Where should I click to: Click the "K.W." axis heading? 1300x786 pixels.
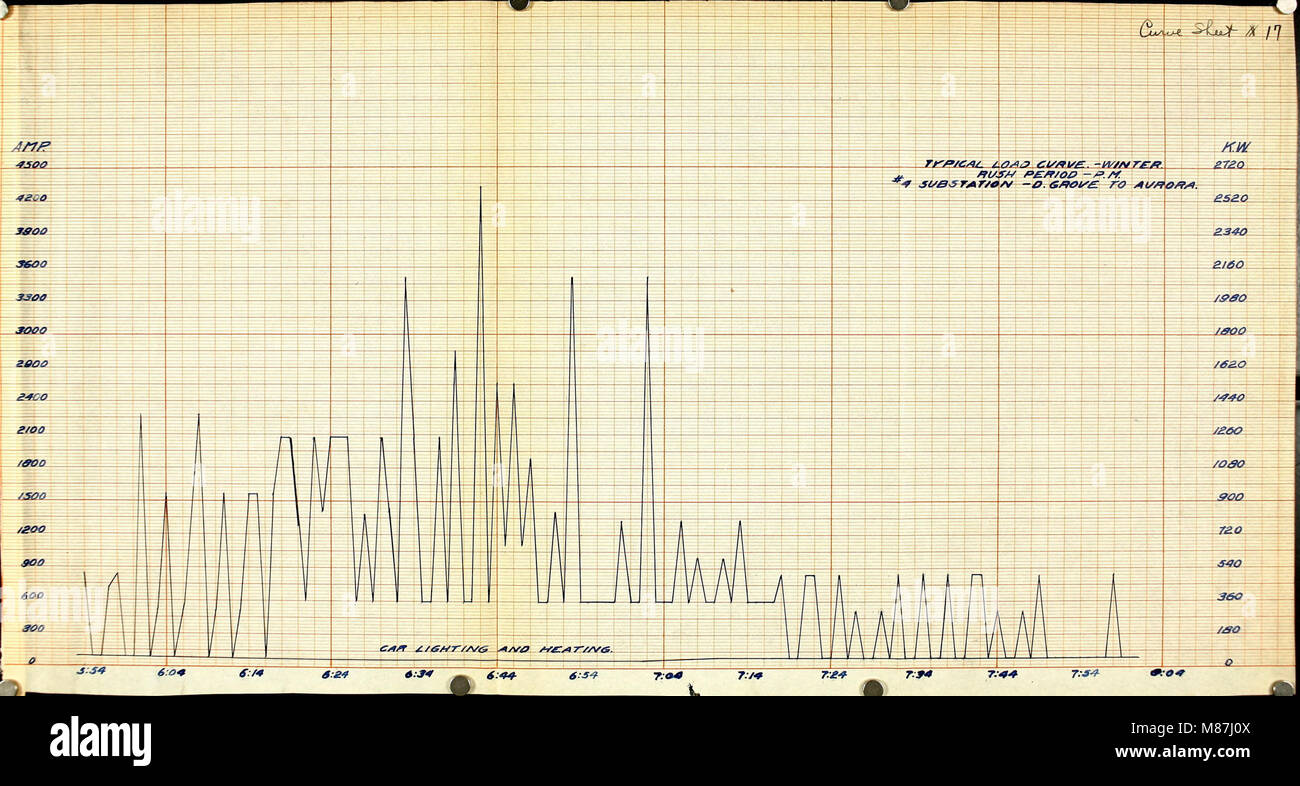coord(1236,147)
